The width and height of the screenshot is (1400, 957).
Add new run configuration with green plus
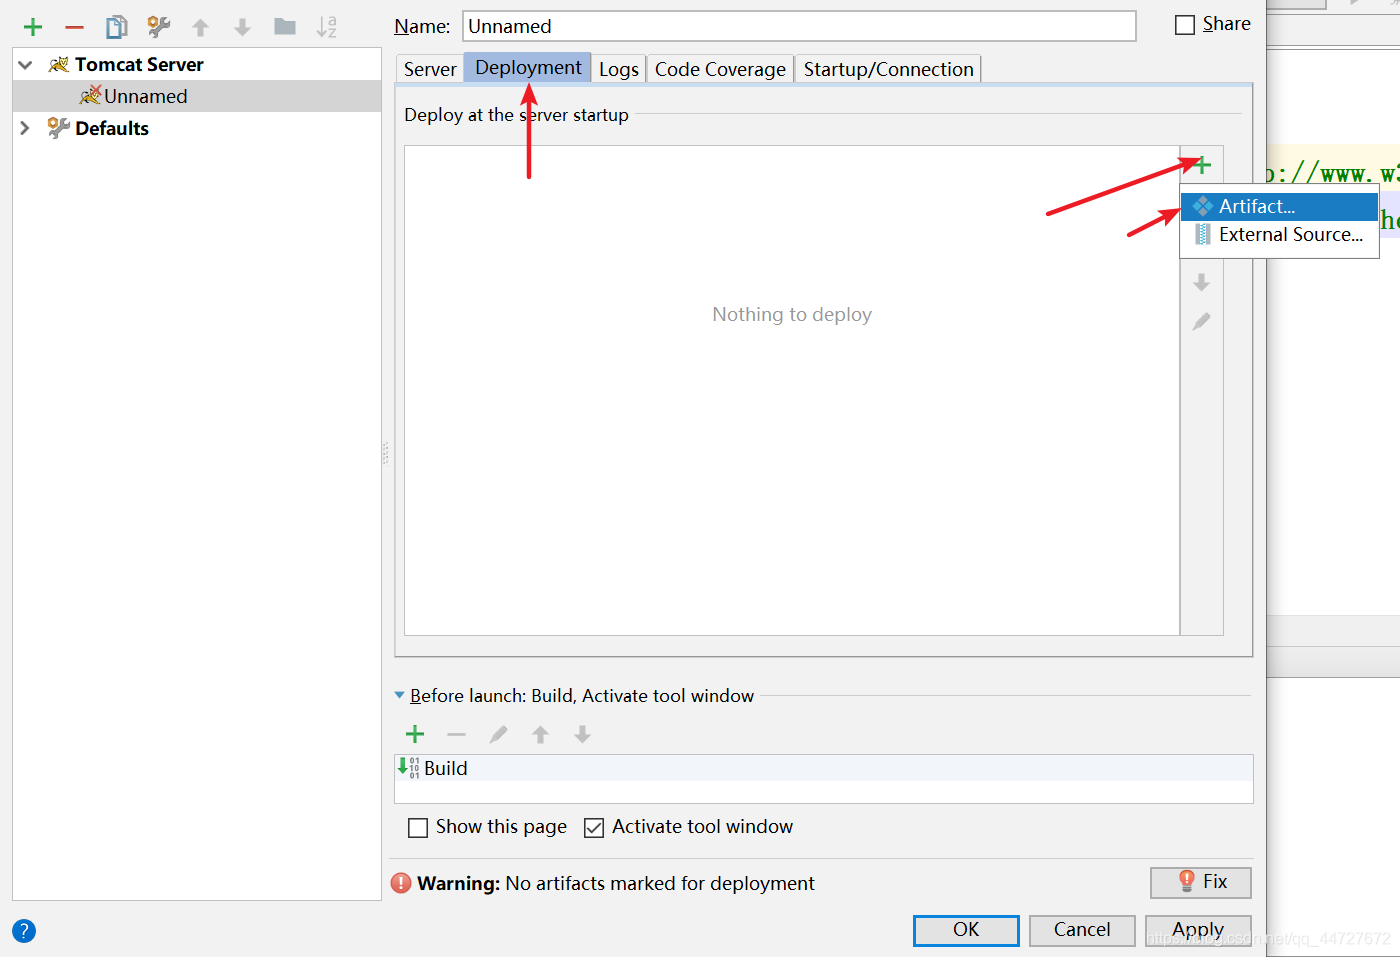tap(33, 27)
